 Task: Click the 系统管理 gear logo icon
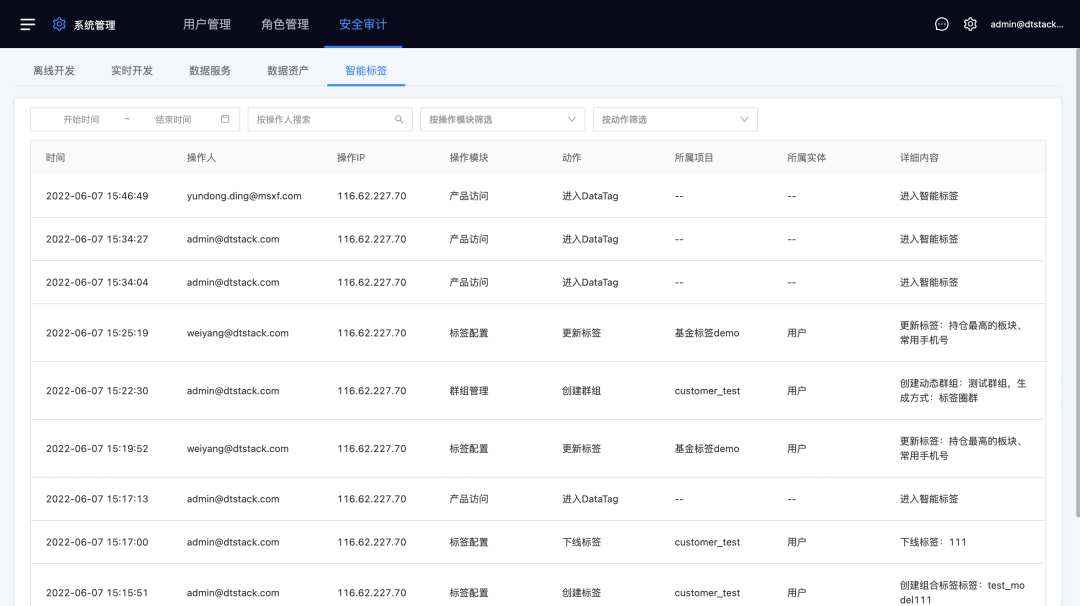pyautogui.click(x=59, y=24)
